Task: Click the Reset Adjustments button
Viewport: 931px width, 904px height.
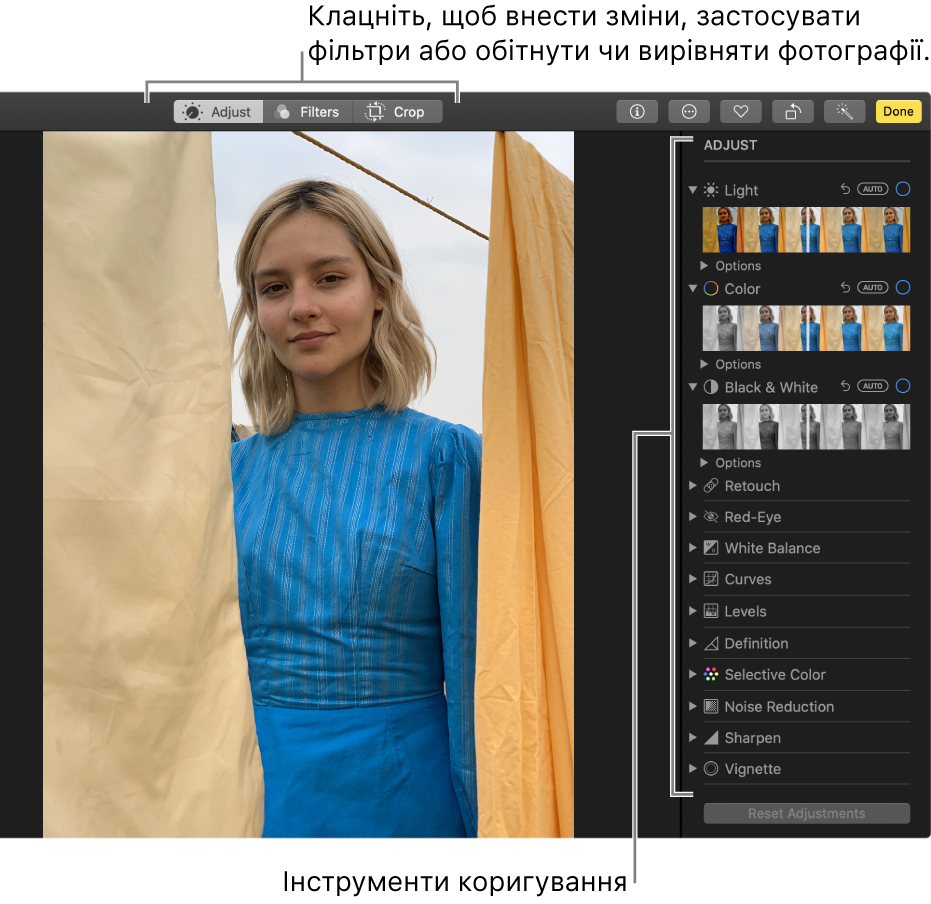Action: tap(806, 813)
